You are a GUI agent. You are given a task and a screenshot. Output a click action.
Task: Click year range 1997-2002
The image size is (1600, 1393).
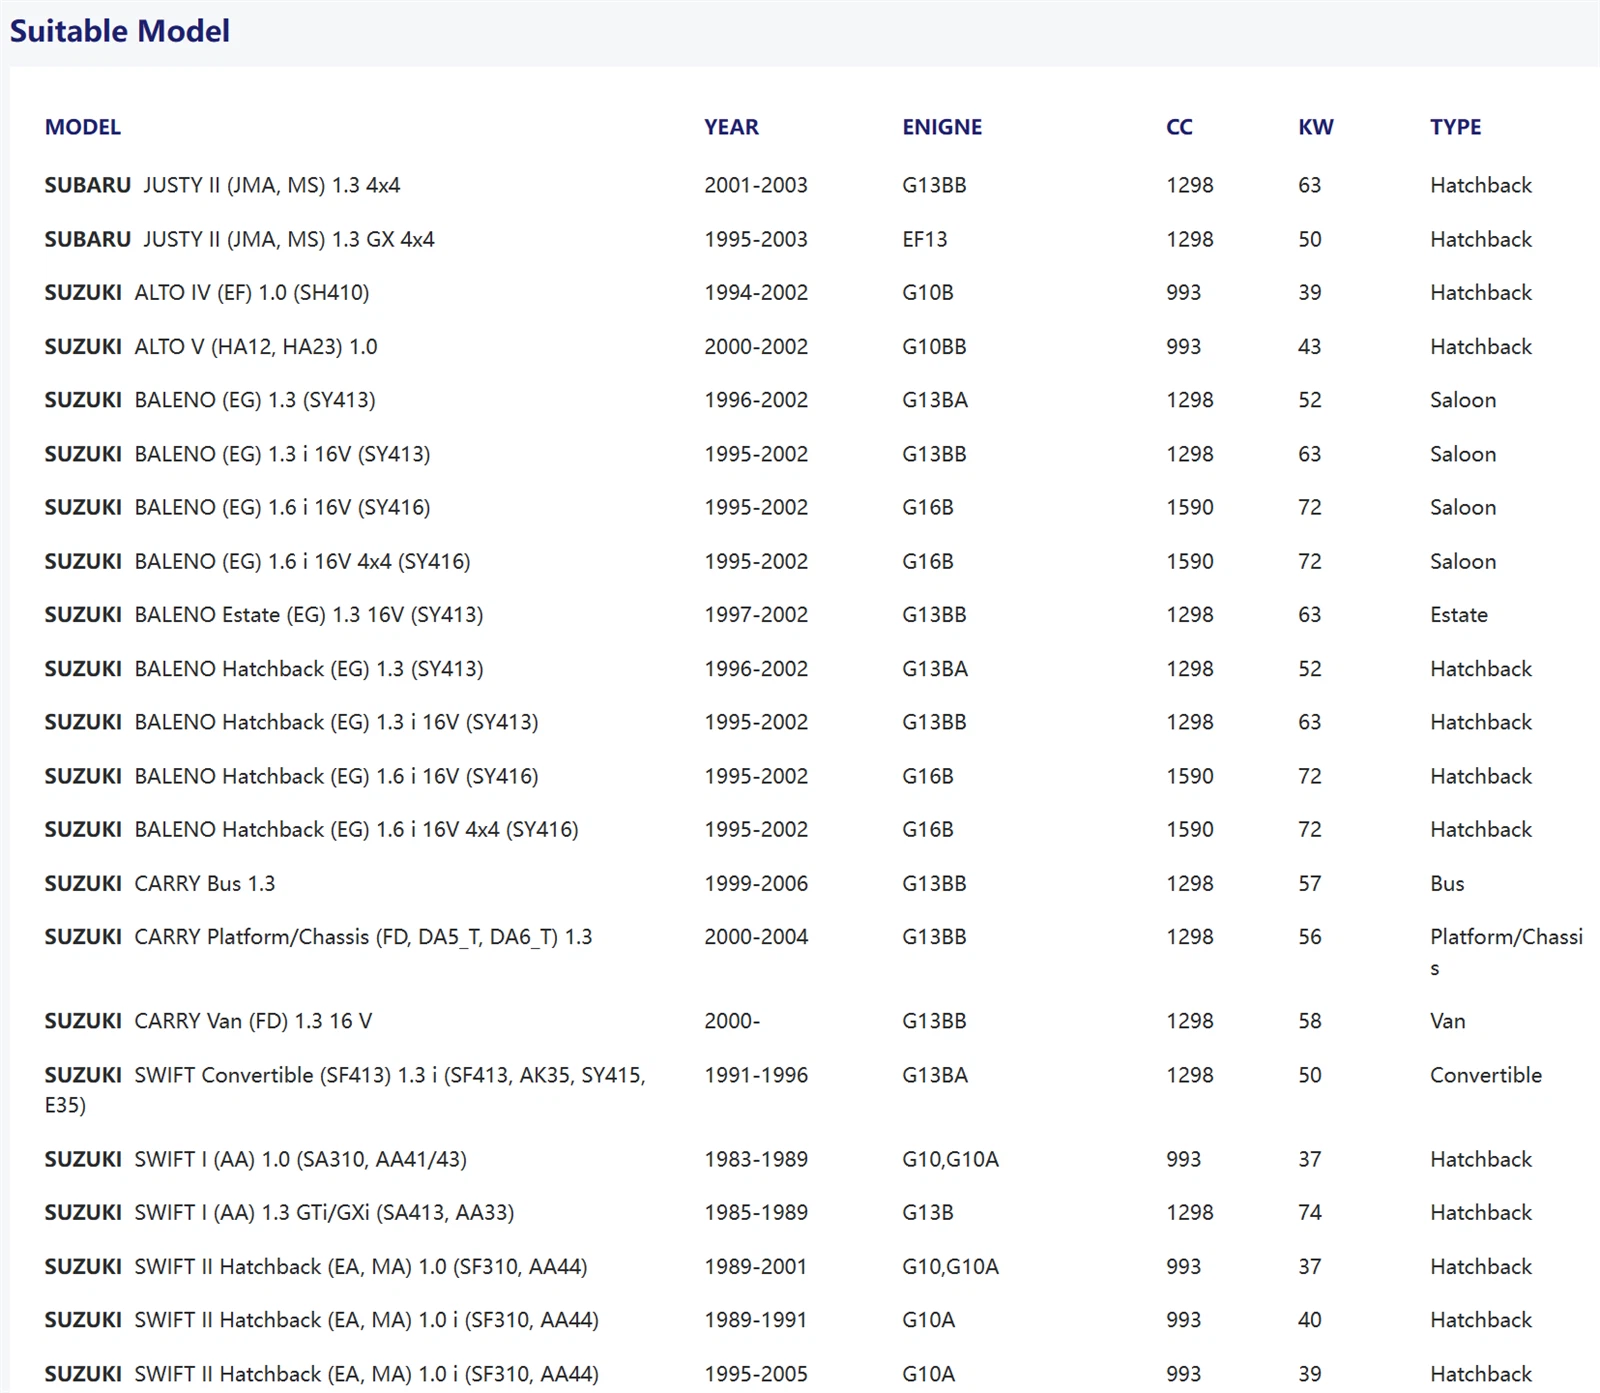click(755, 615)
